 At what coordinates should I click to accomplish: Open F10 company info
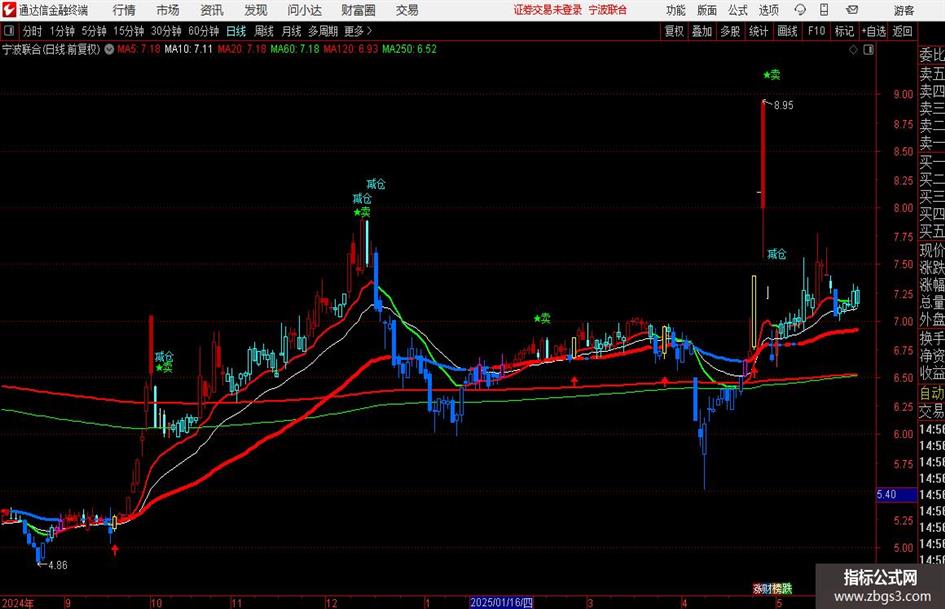click(817, 31)
